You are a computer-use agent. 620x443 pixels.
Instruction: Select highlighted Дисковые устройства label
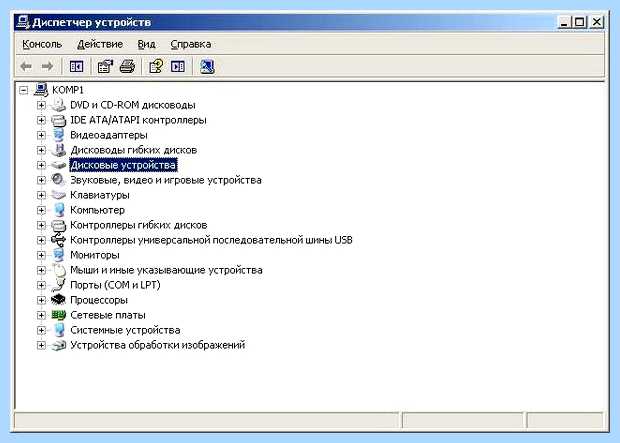pyautogui.click(x=123, y=165)
